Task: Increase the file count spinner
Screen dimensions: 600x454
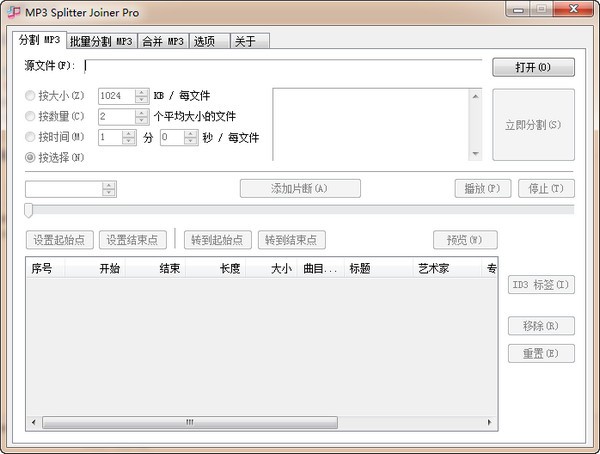Action: (x=142, y=113)
